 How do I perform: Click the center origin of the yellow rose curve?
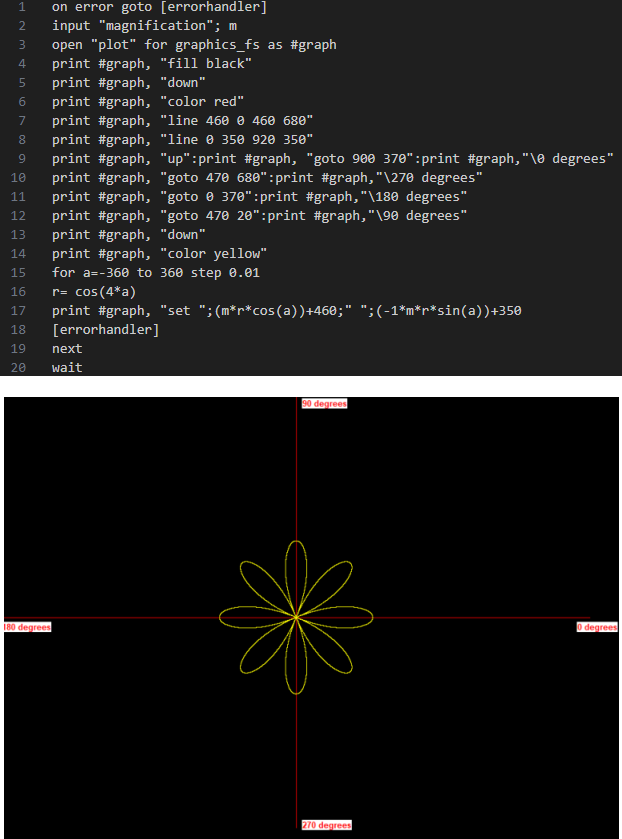pyautogui.click(x=297, y=617)
